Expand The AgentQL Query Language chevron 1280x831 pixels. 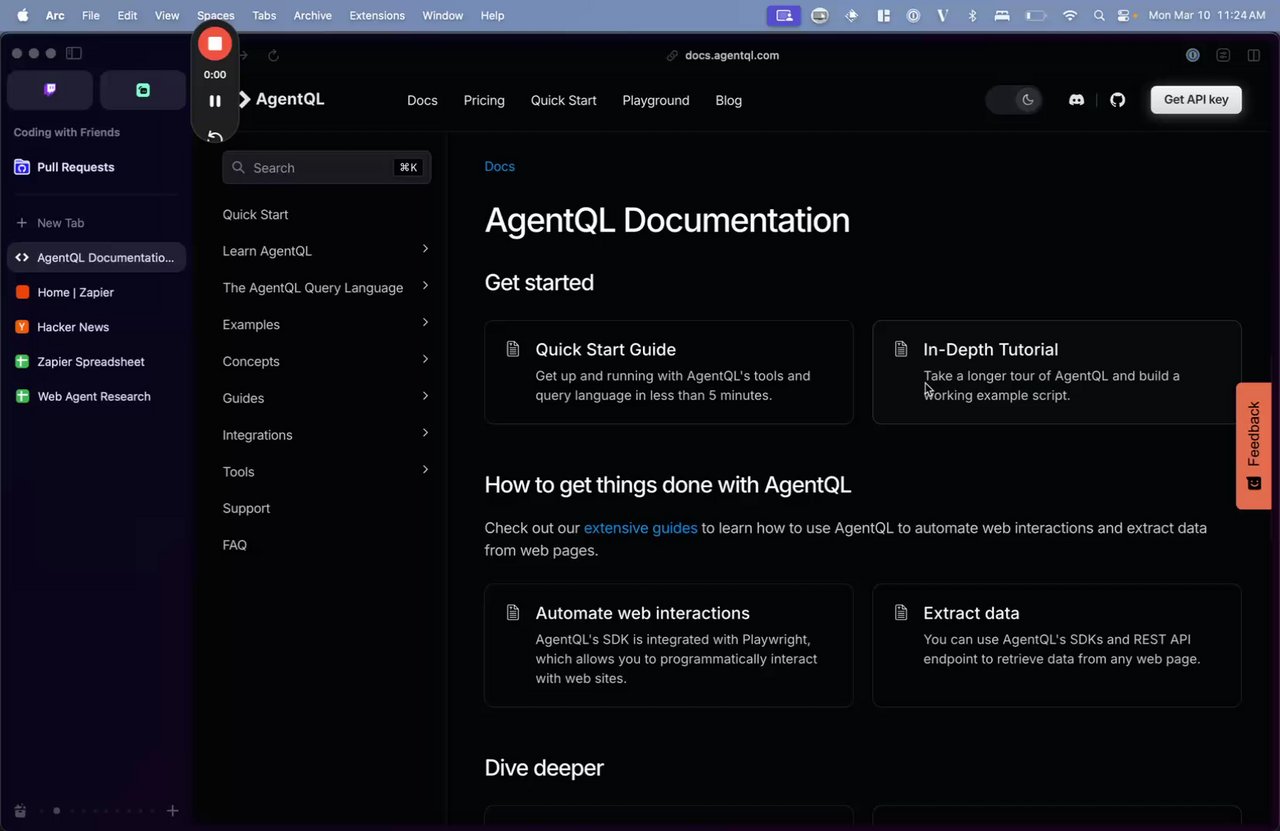425,286
